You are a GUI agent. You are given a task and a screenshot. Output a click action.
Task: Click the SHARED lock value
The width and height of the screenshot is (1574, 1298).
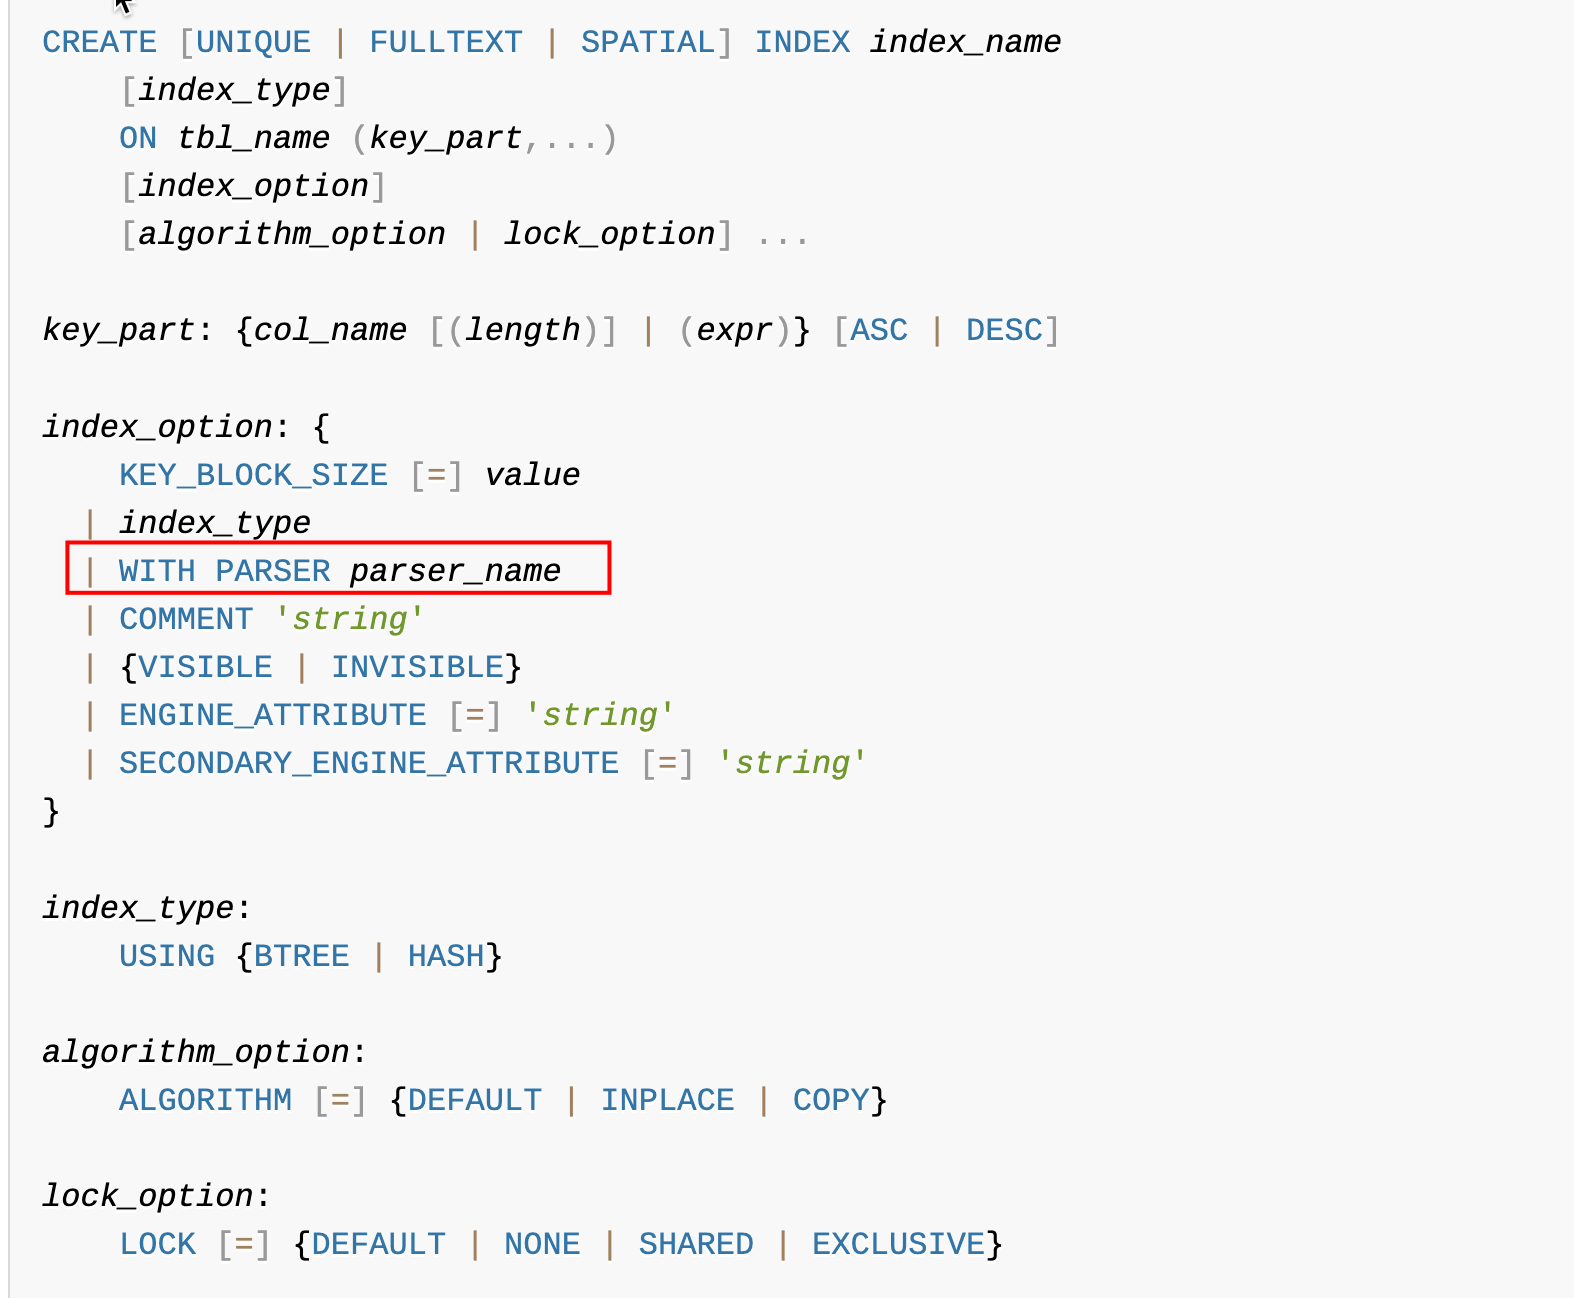click(x=696, y=1244)
